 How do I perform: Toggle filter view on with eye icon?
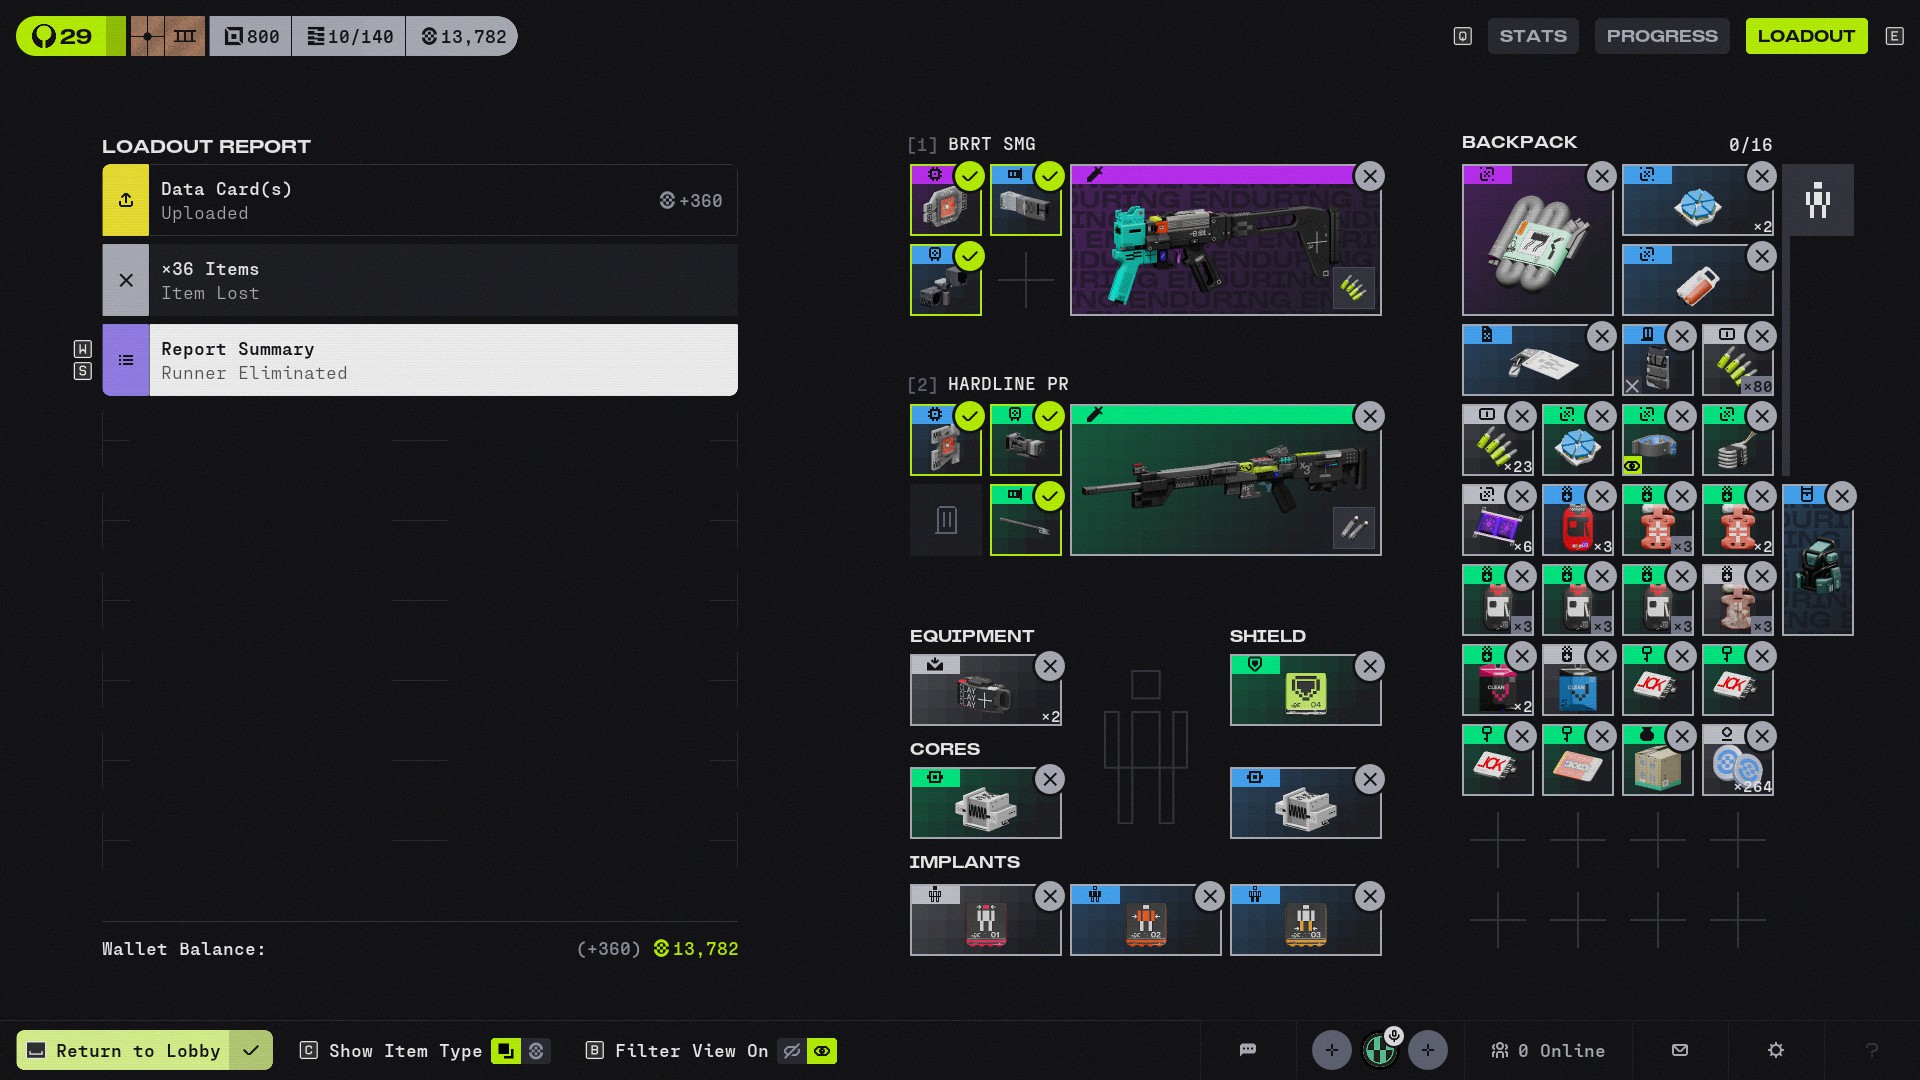(x=822, y=1051)
